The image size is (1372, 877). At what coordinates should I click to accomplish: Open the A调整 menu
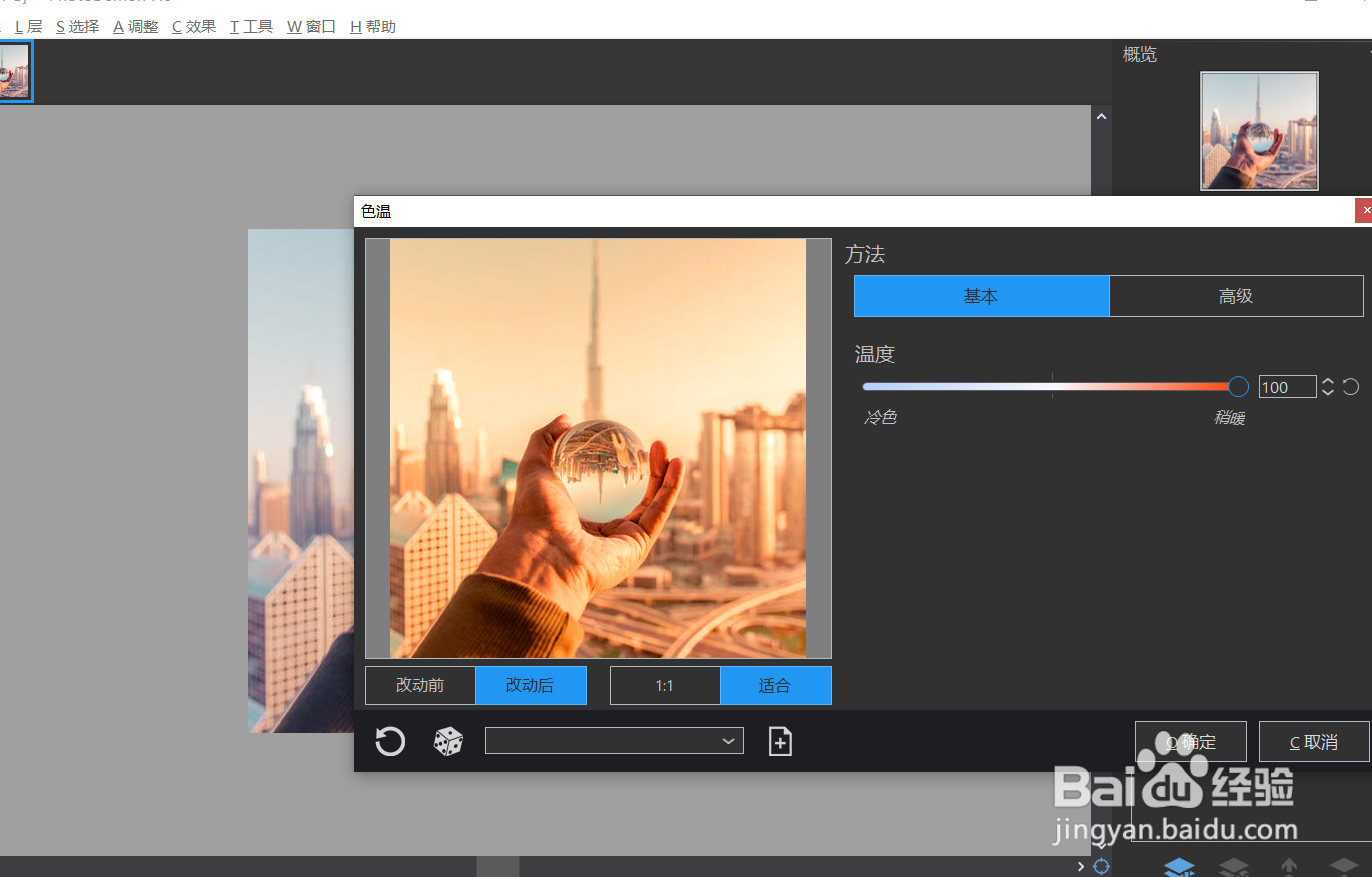tap(135, 27)
